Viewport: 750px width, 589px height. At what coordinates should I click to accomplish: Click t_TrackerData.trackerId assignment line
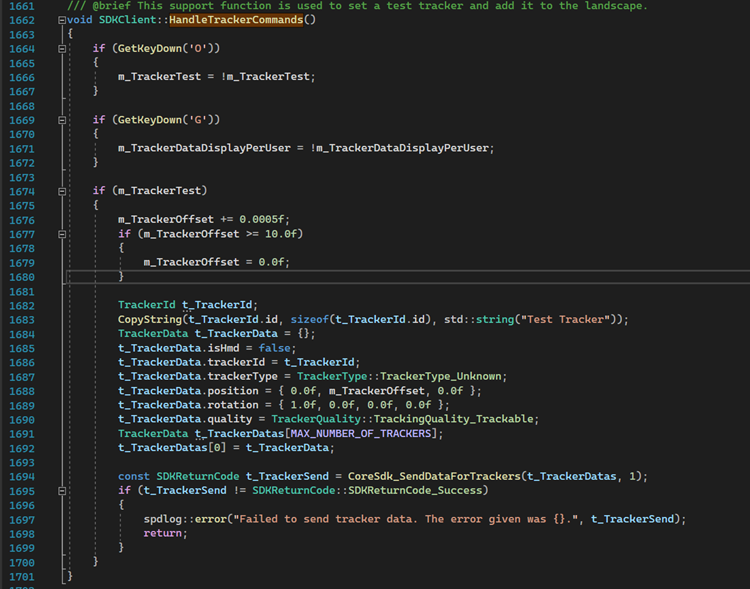pyautogui.click(x=239, y=362)
